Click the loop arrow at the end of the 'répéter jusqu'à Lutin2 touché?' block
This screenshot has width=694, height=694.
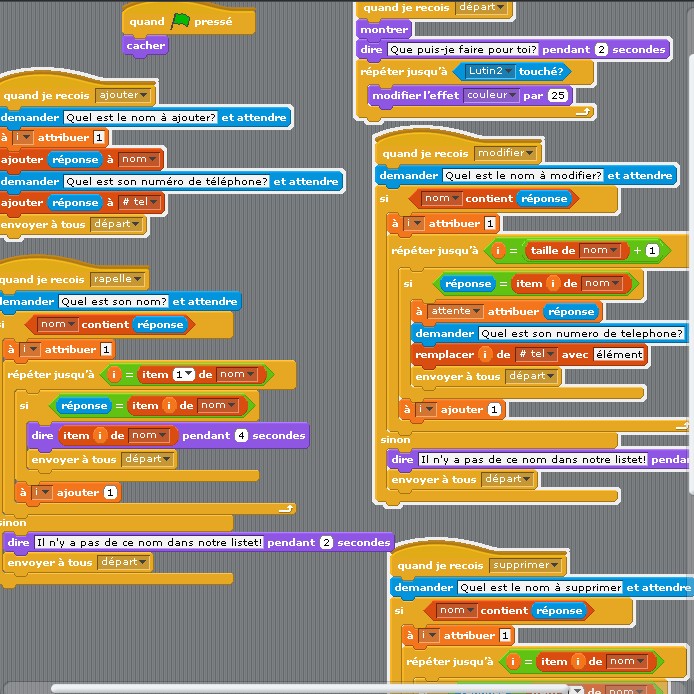pyautogui.click(x=584, y=112)
